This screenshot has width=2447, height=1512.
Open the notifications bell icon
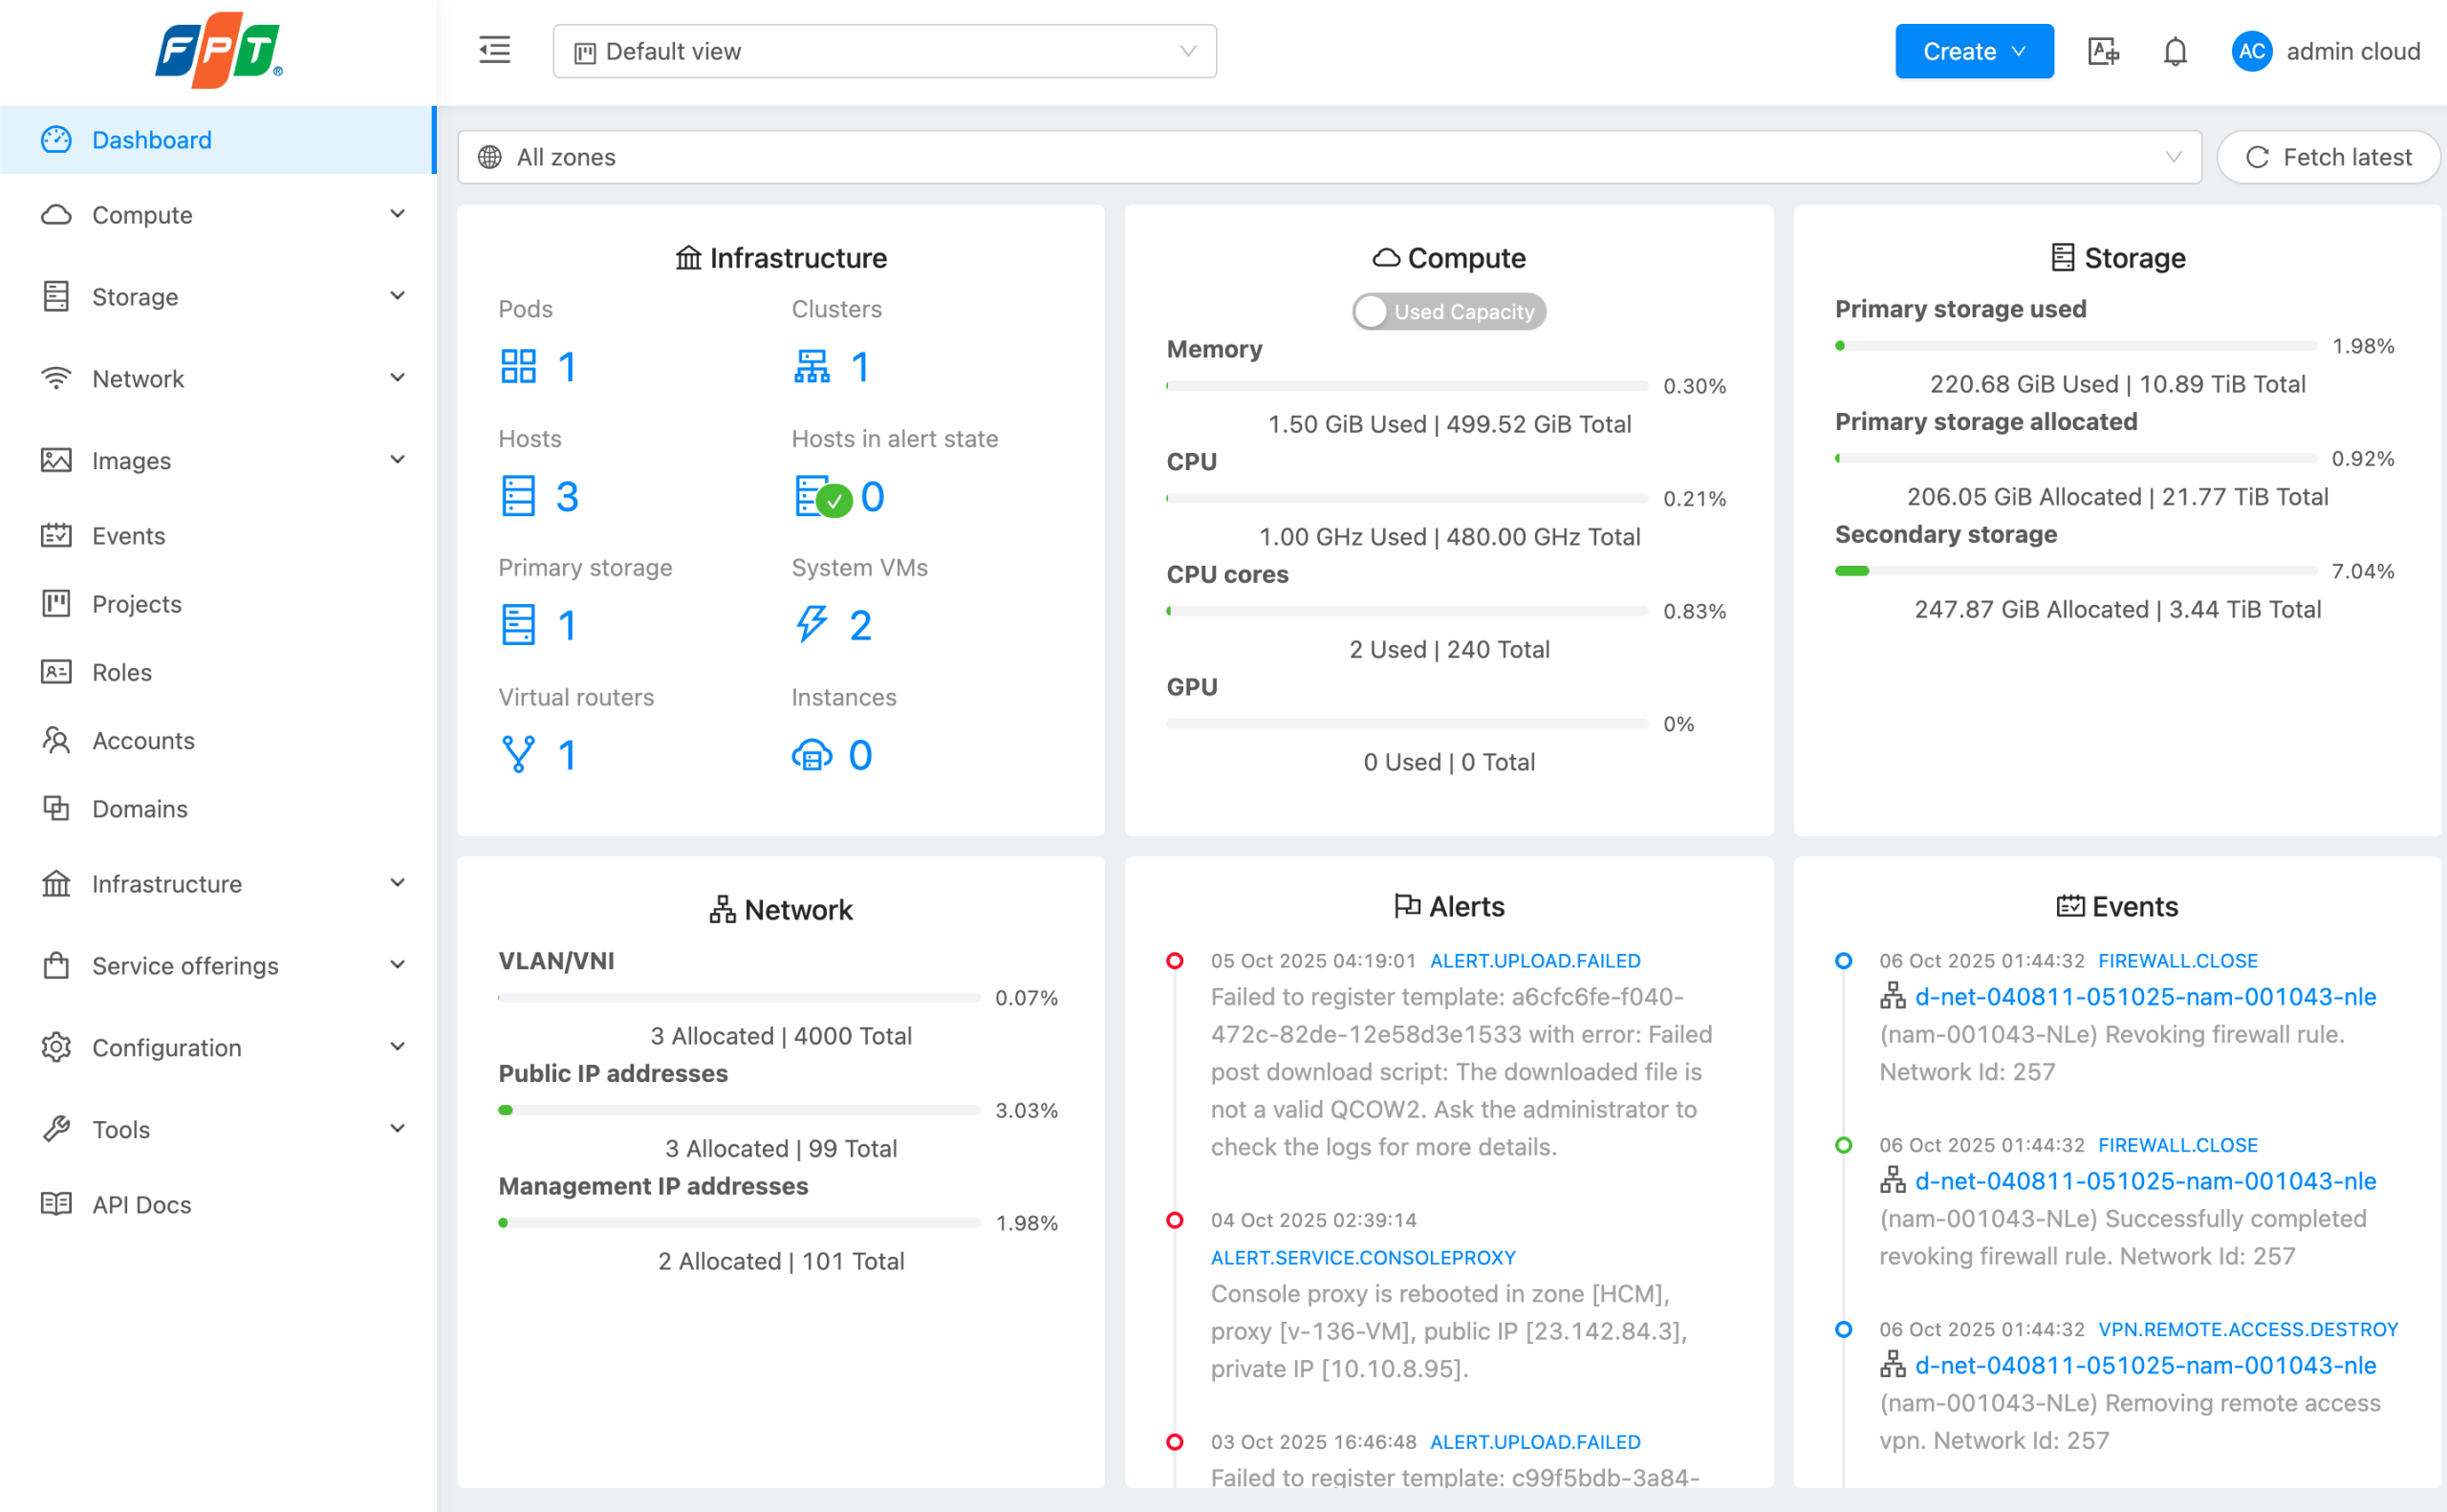pyautogui.click(x=2174, y=51)
